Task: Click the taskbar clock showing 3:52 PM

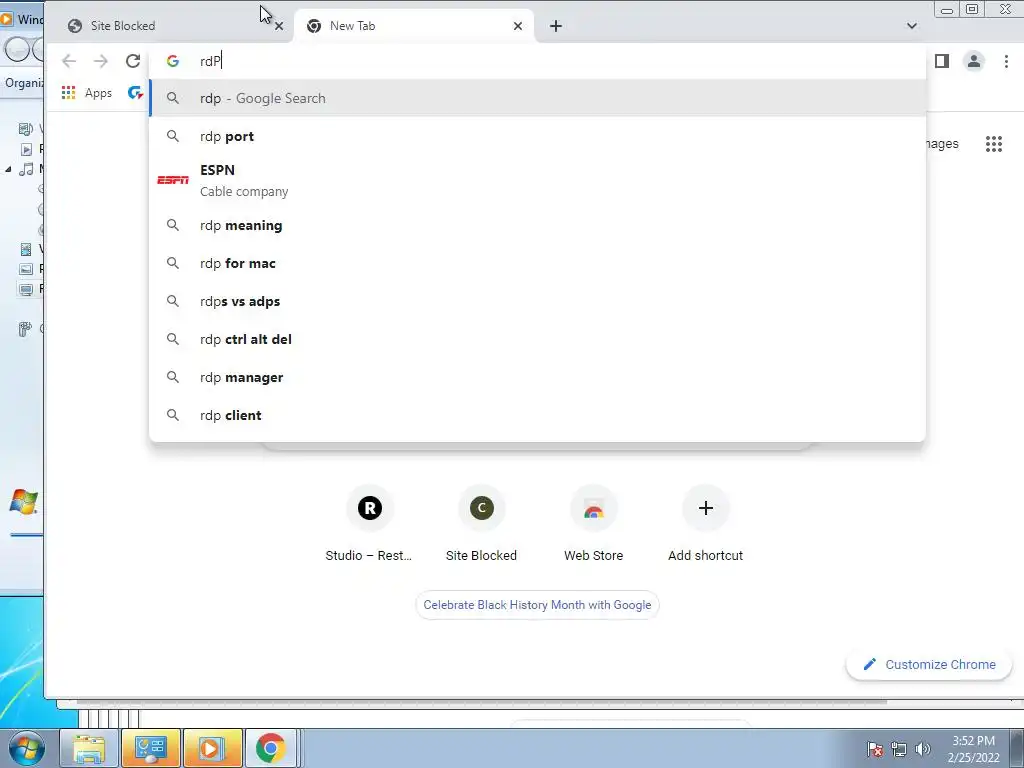Action: tap(973, 749)
